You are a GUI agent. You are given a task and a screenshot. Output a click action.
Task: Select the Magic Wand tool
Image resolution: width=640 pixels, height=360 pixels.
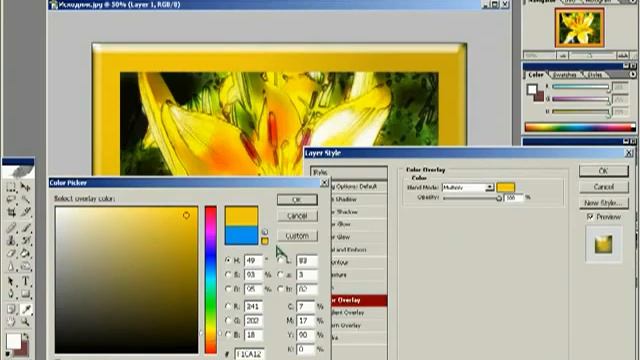(25, 200)
